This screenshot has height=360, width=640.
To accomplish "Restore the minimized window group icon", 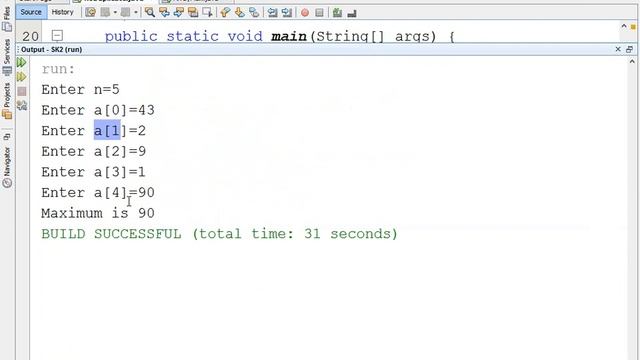I will [7, 136].
